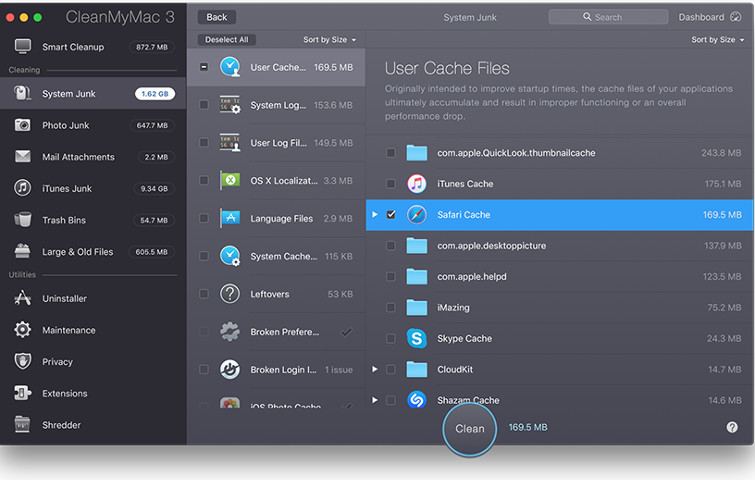Open the category list Sort by Size dropdown
Screen dimensions: 755x480
(x=330, y=39)
